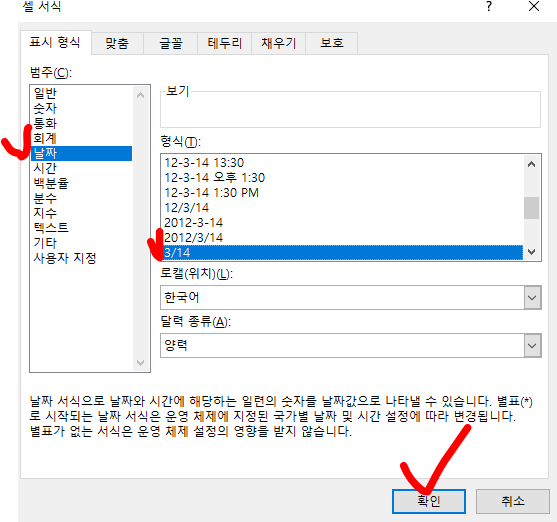The width and height of the screenshot is (557, 522).
Task: Pick the 회계 category
Action: pos(81,138)
